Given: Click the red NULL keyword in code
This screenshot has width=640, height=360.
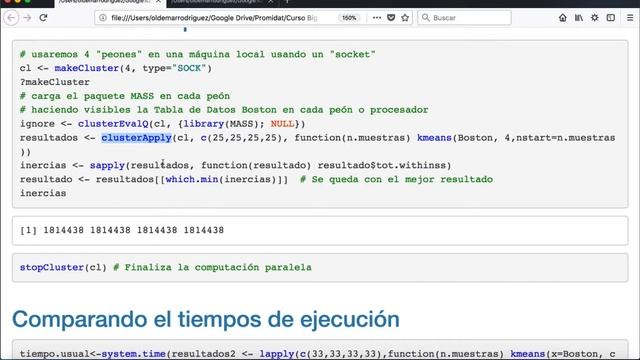Looking at the screenshot, I should 282,124.
